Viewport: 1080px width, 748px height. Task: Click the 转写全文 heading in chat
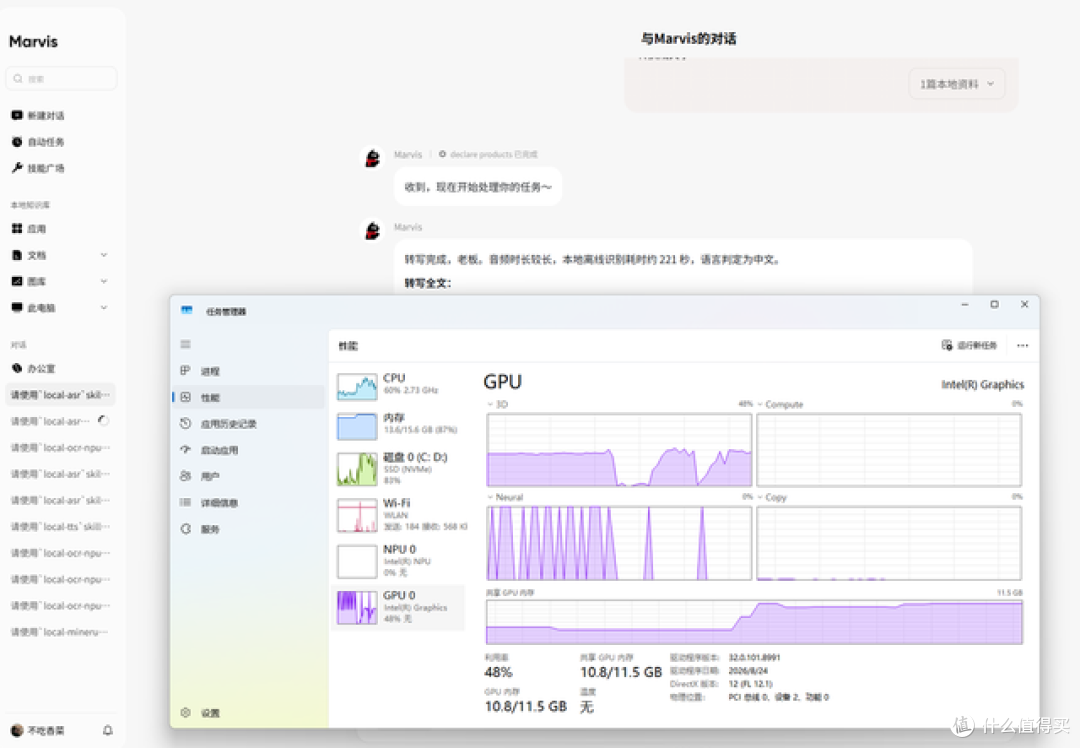(427, 283)
